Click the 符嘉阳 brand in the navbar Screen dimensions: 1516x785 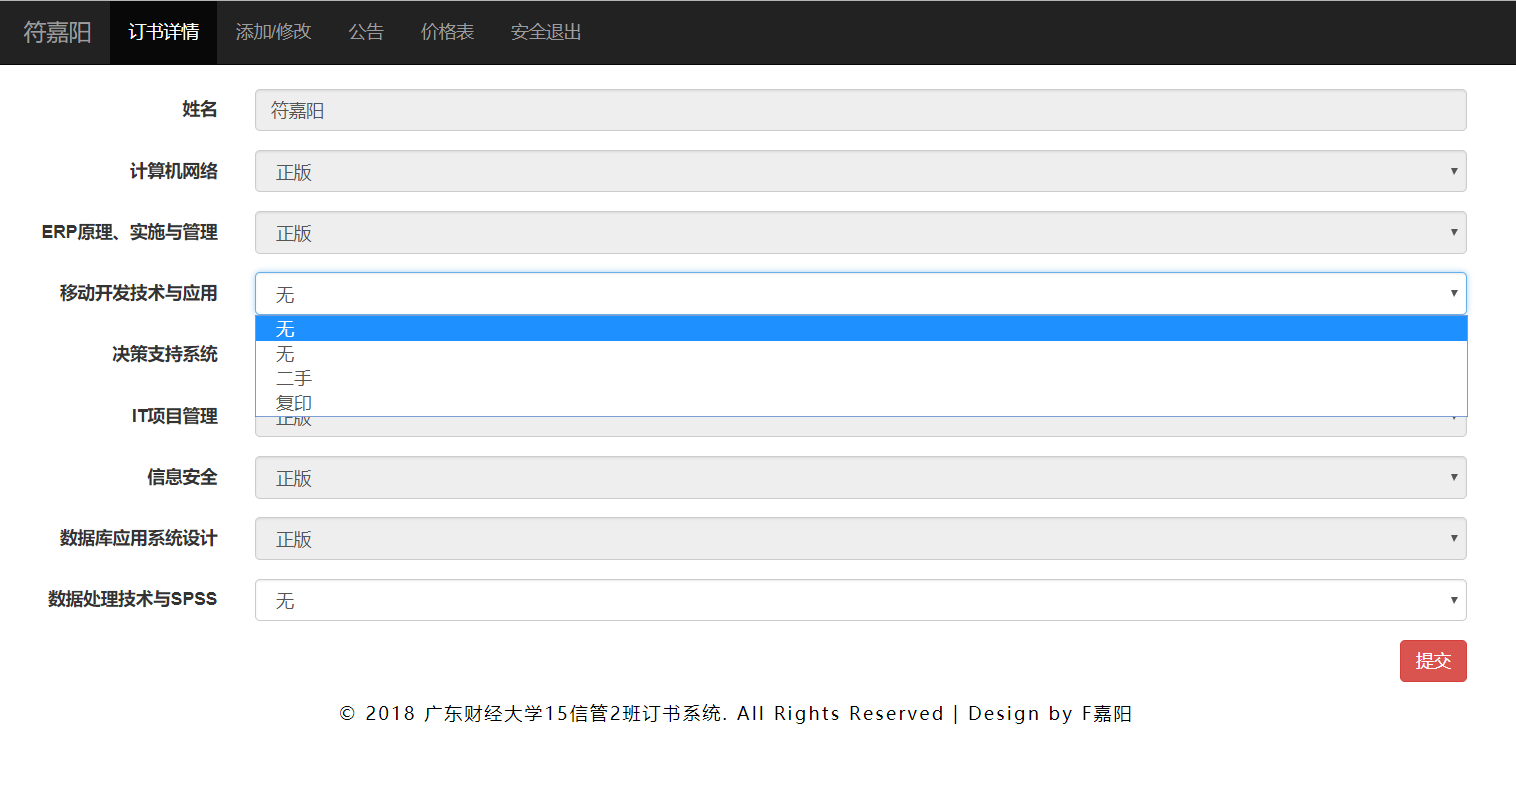tap(57, 32)
